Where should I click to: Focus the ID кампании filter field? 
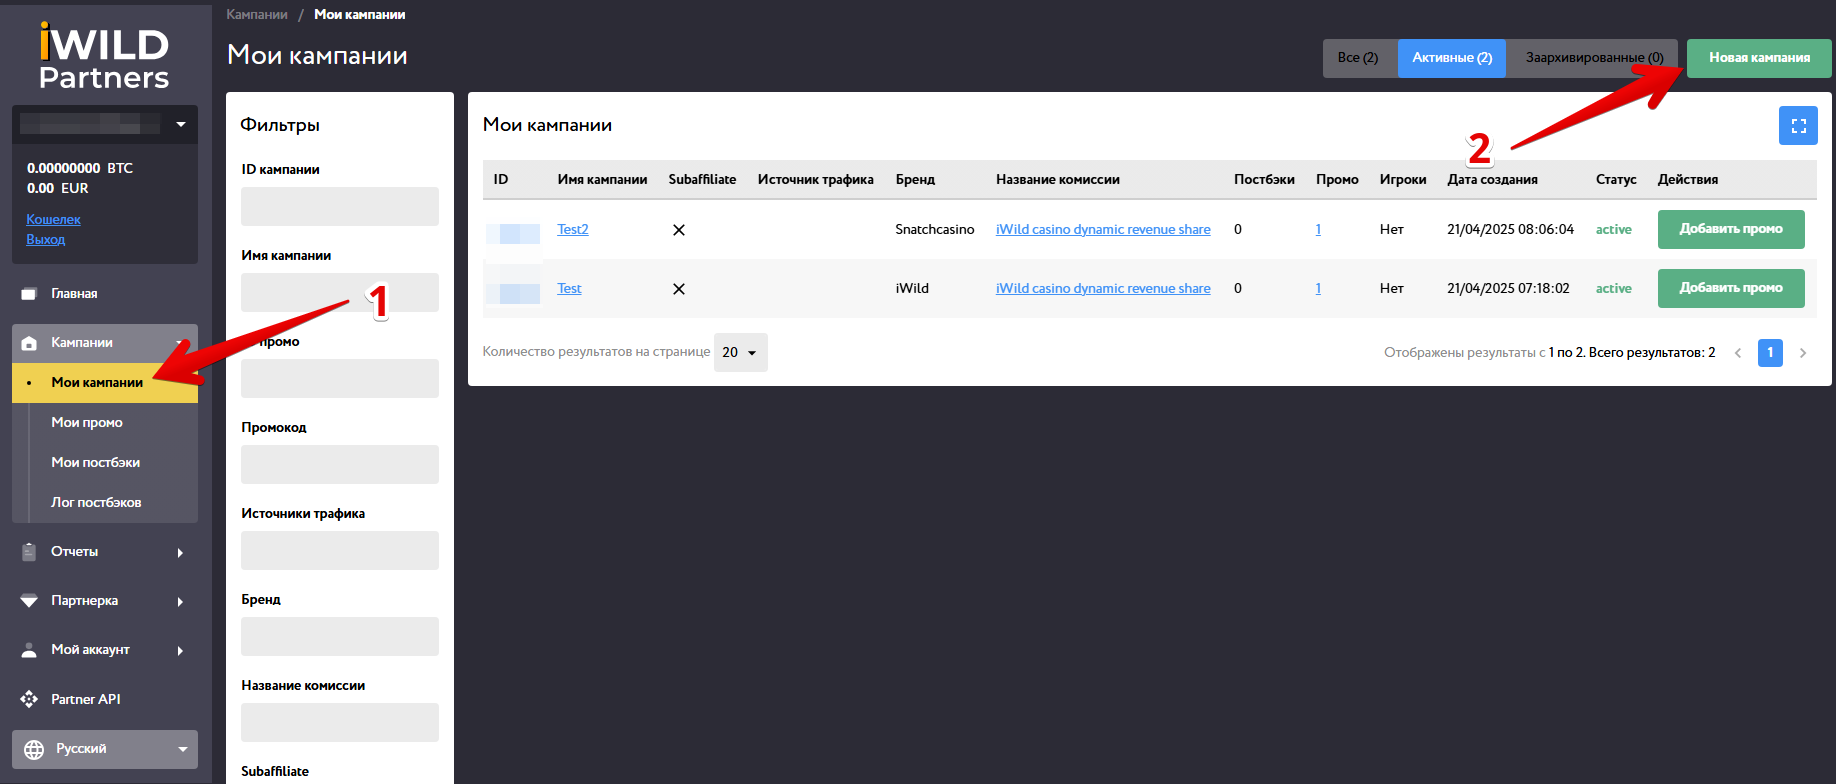(340, 206)
